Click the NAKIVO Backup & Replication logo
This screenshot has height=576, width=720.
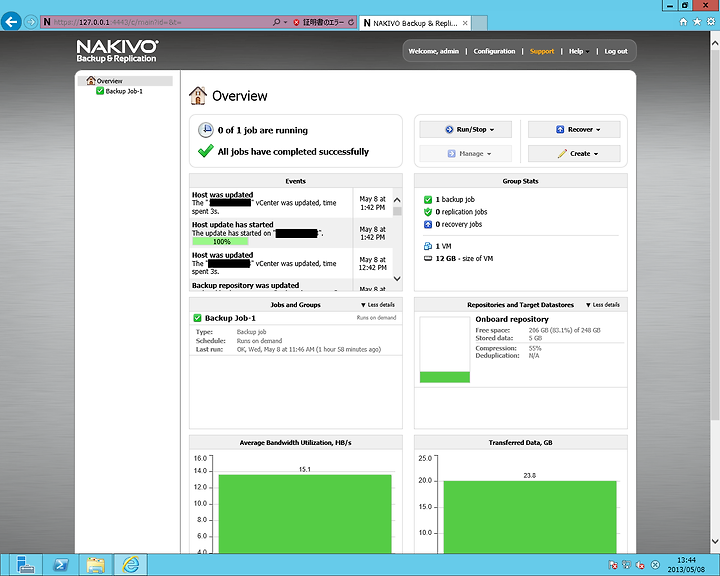click(117, 51)
